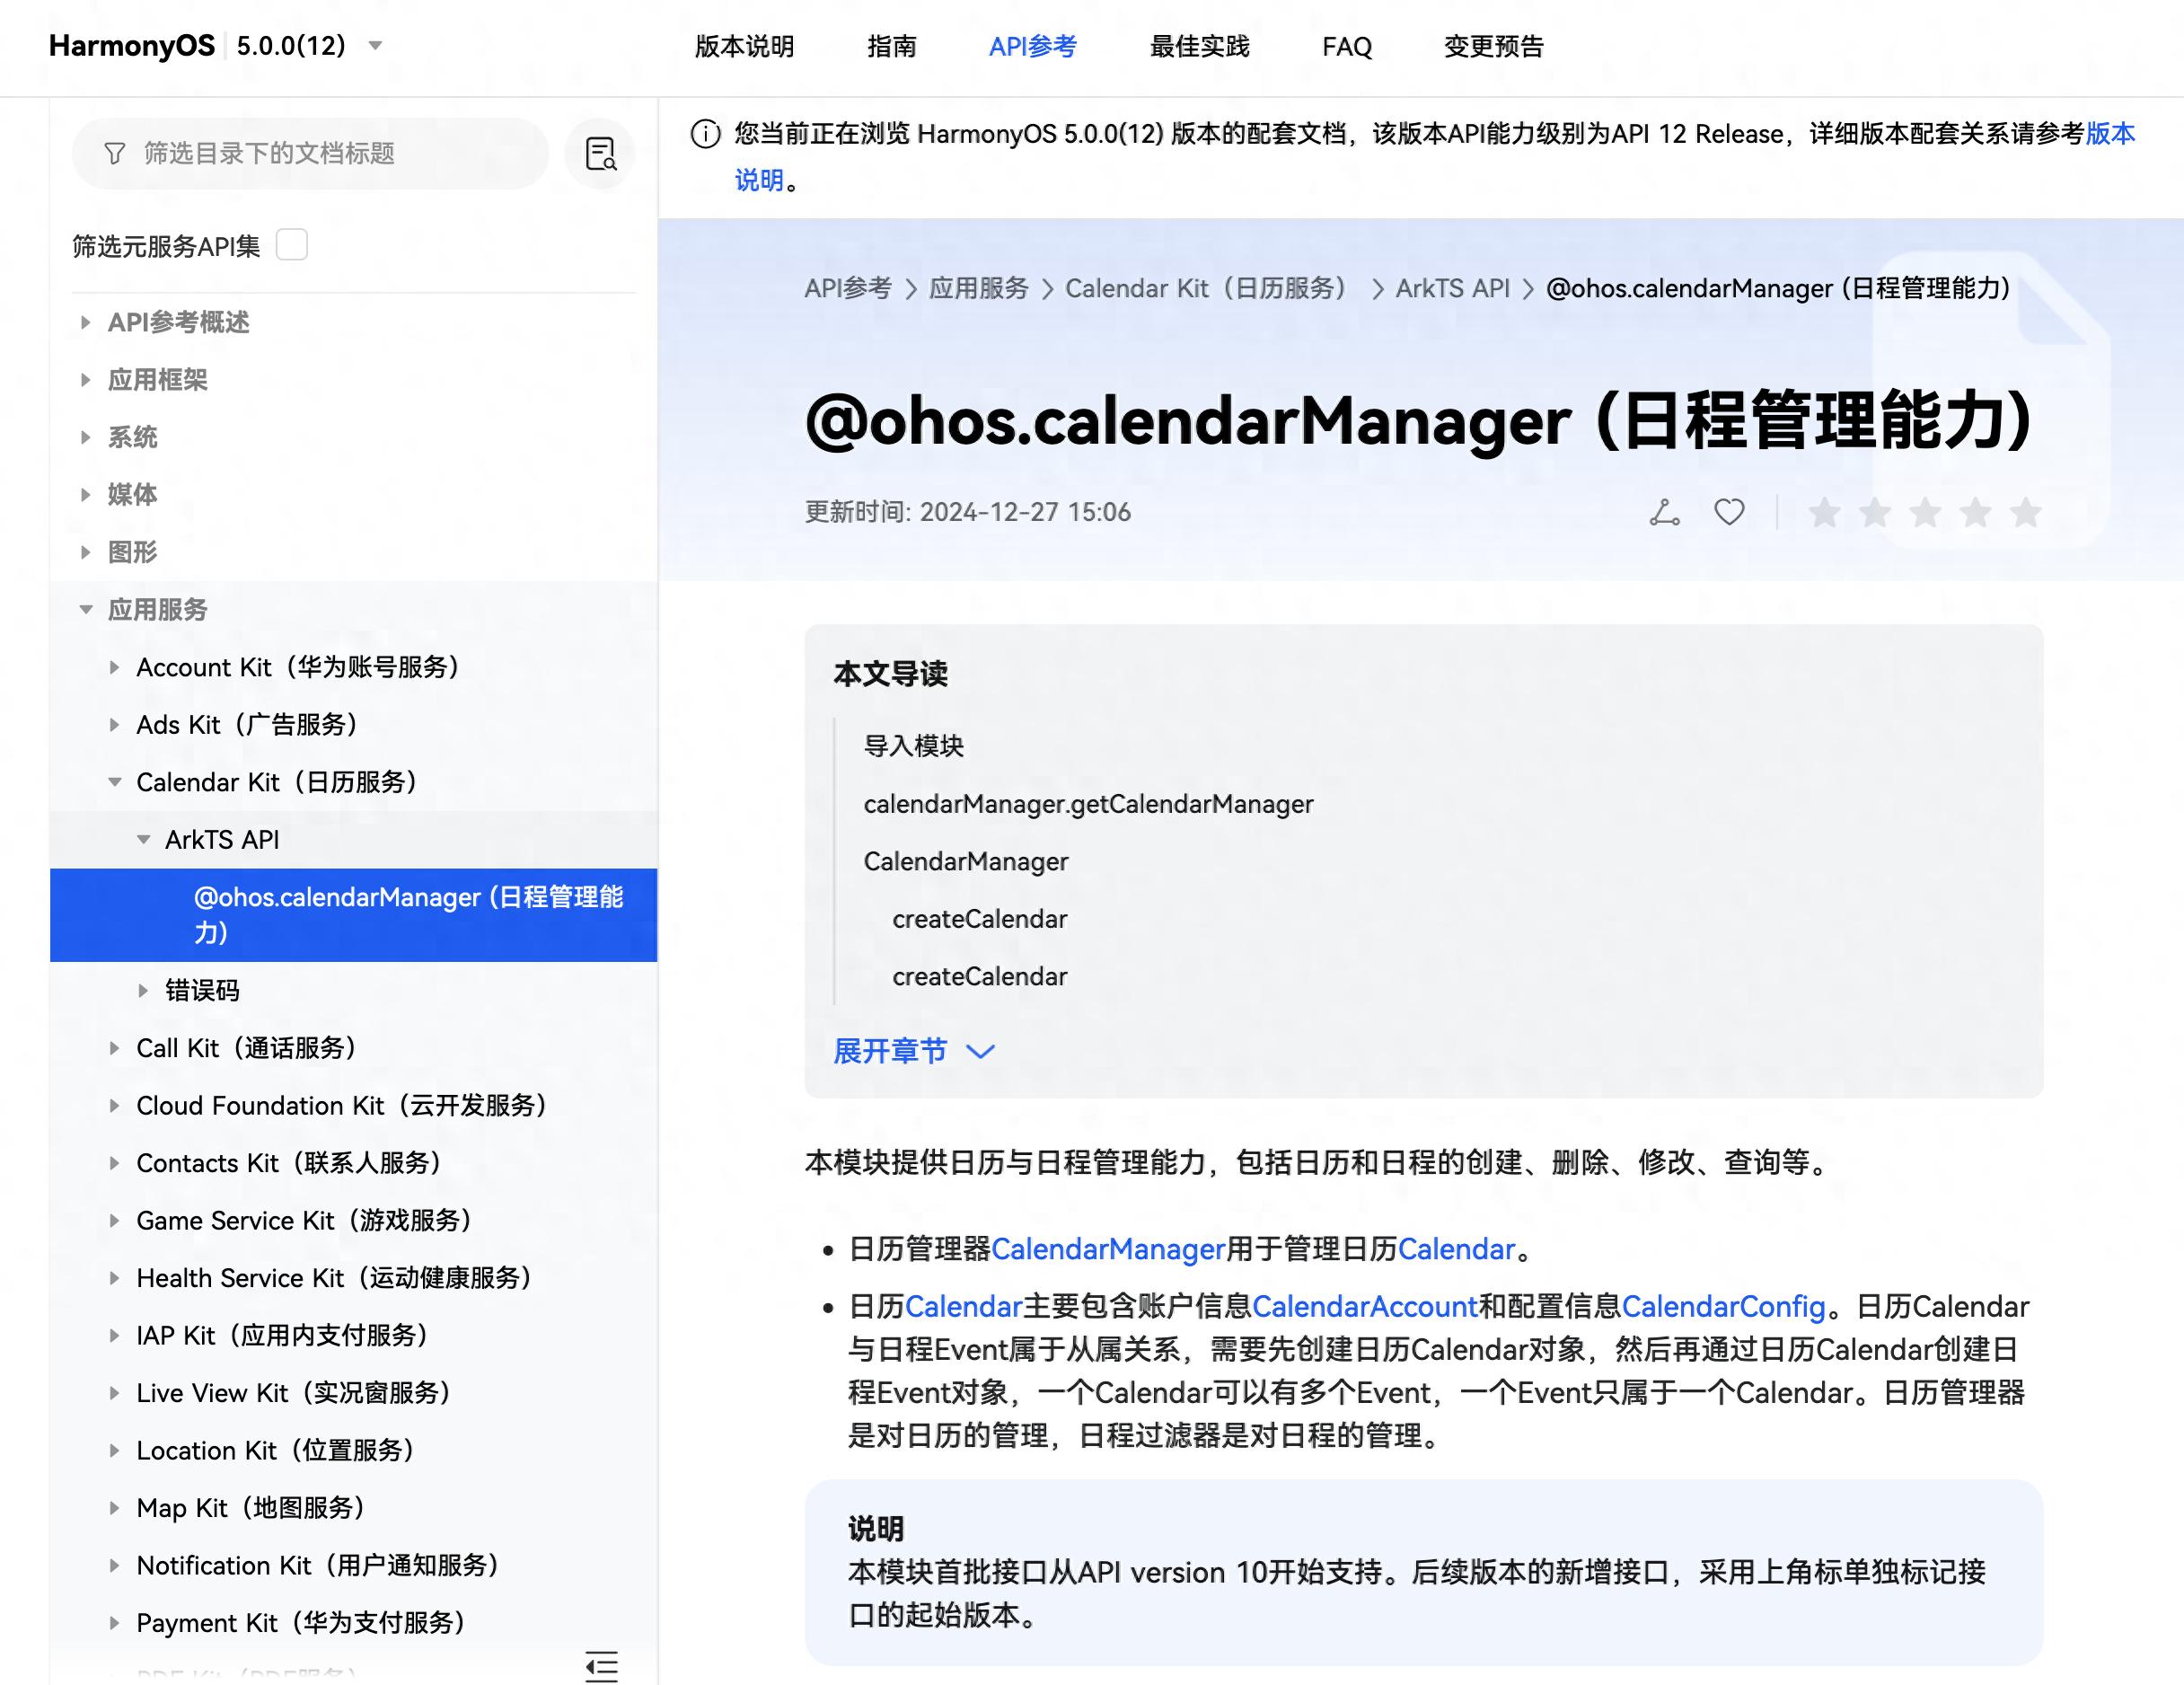Favorite the article via the heart icon
Viewport: 2184px width, 1685px height.
(x=1729, y=511)
